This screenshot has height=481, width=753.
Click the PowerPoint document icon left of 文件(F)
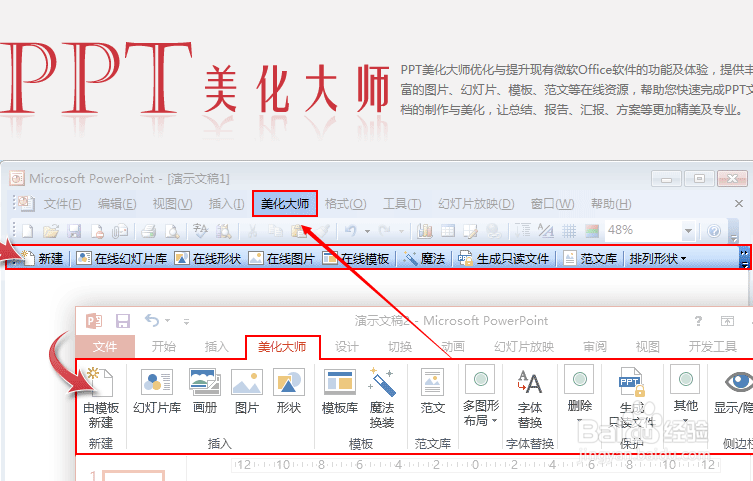coord(26,204)
